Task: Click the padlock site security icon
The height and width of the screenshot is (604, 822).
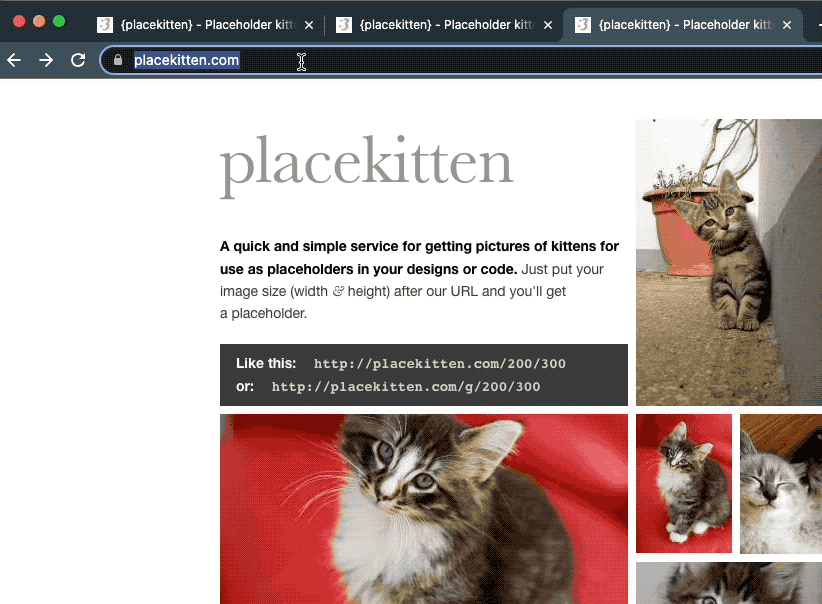Action: [118, 60]
